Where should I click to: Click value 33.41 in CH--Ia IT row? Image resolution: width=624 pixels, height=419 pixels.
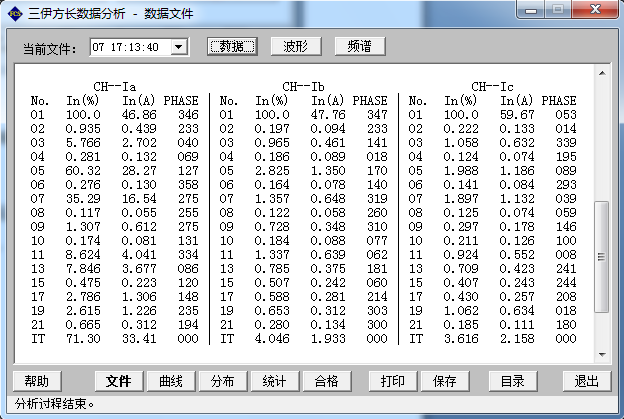coord(139,339)
